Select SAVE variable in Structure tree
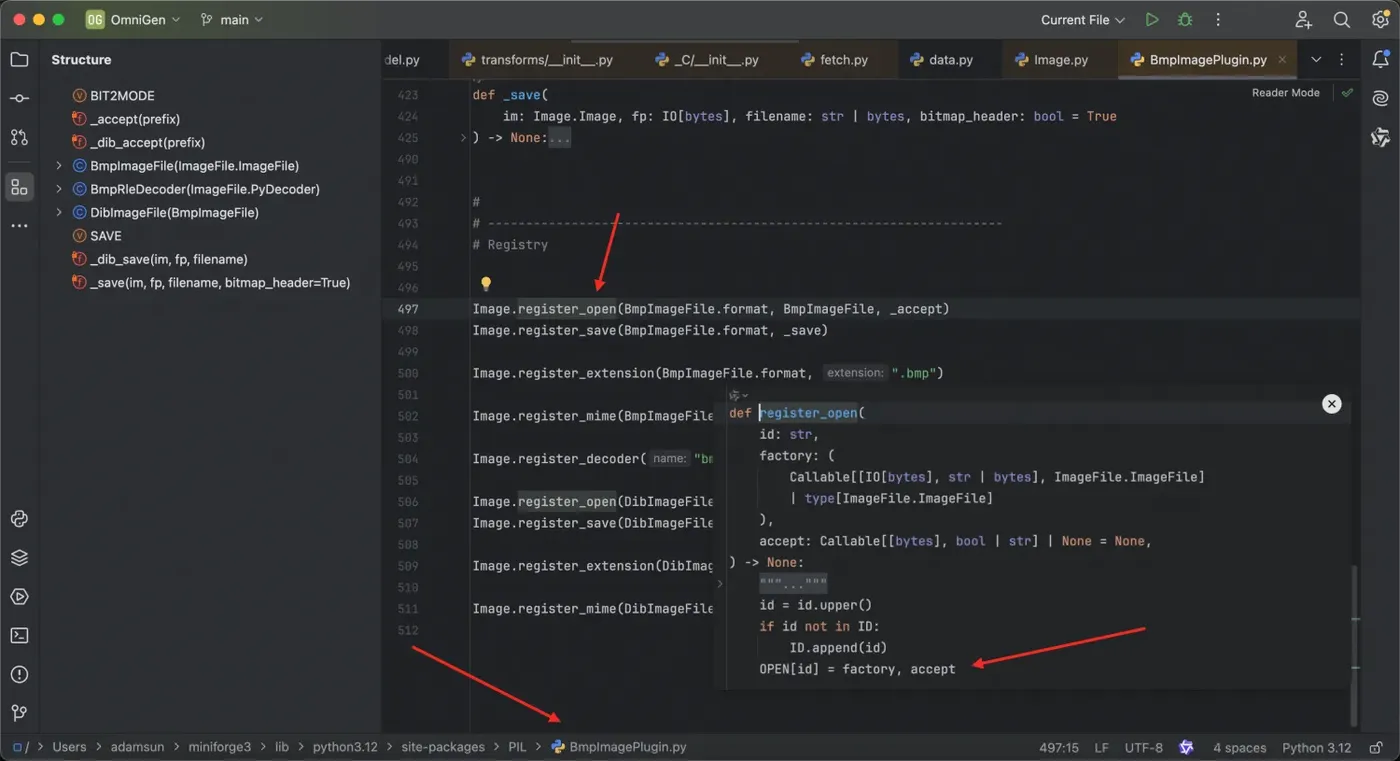This screenshot has height=761, width=1400. (x=97, y=236)
